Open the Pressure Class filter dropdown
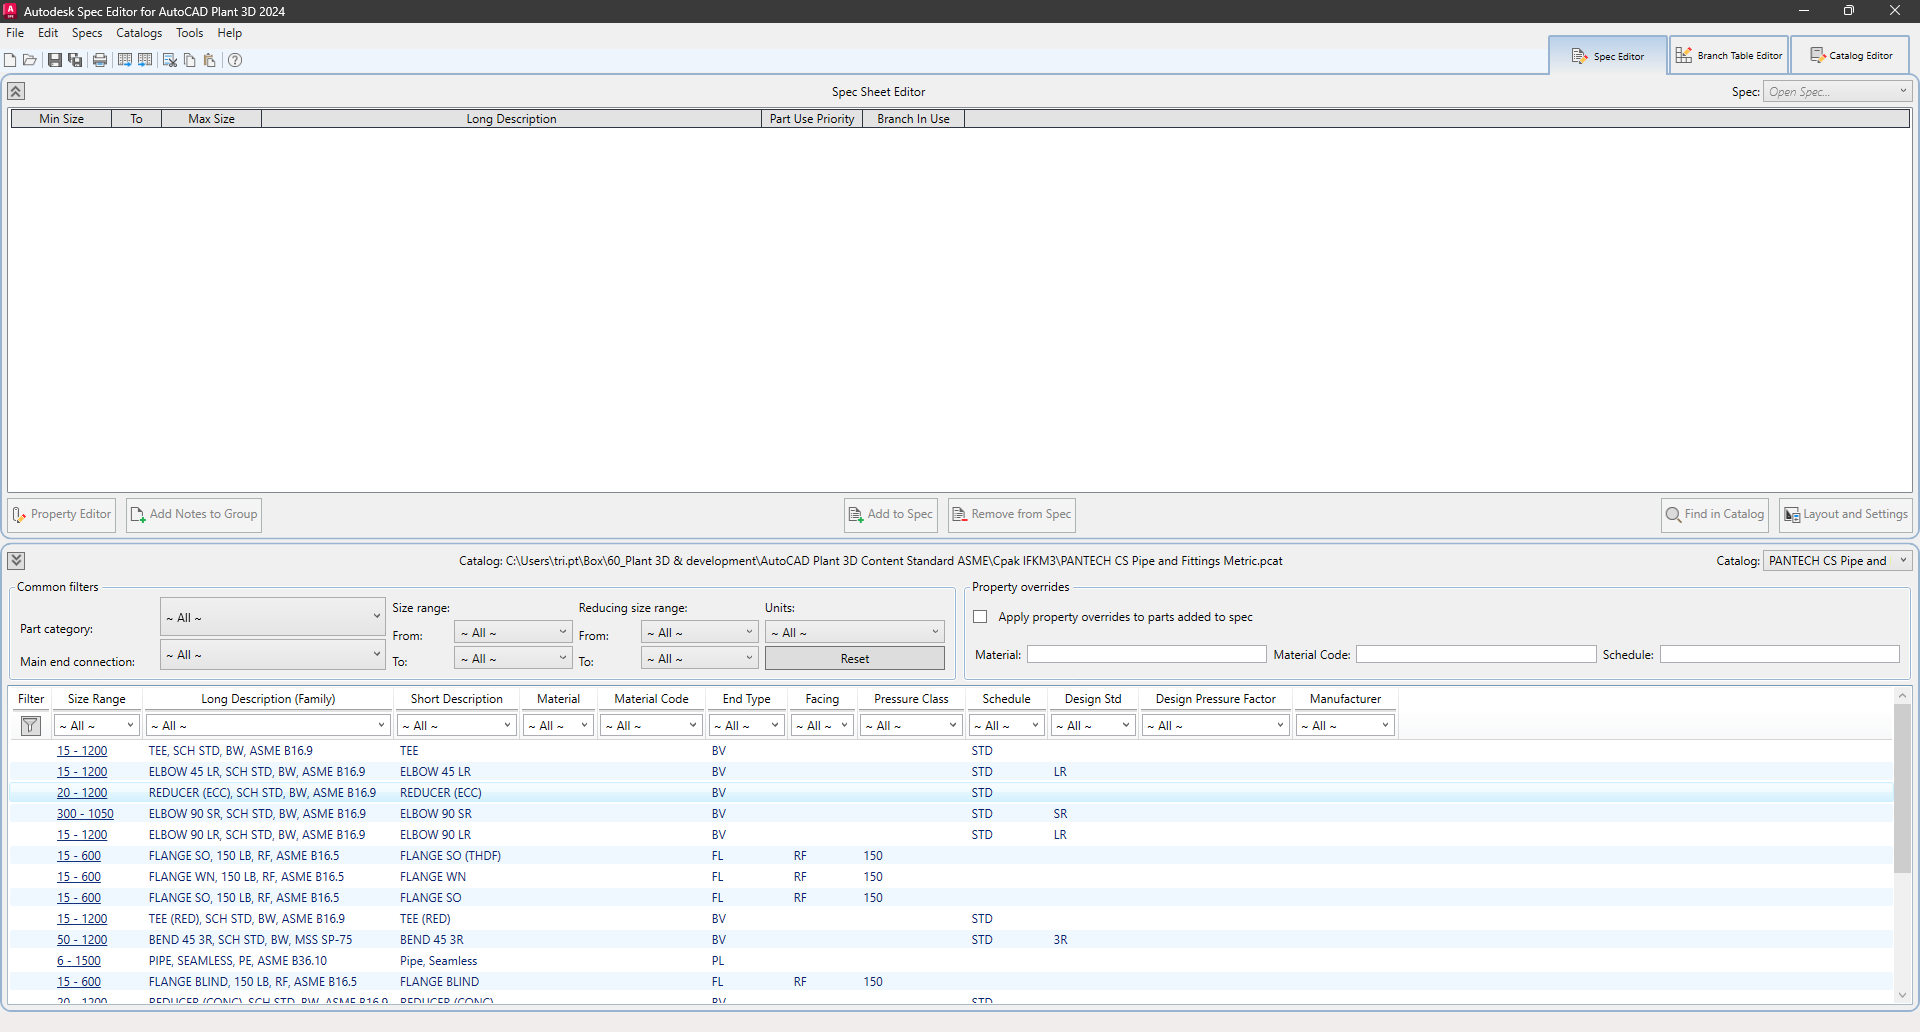The image size is (1920, 1032). (911, 726)
